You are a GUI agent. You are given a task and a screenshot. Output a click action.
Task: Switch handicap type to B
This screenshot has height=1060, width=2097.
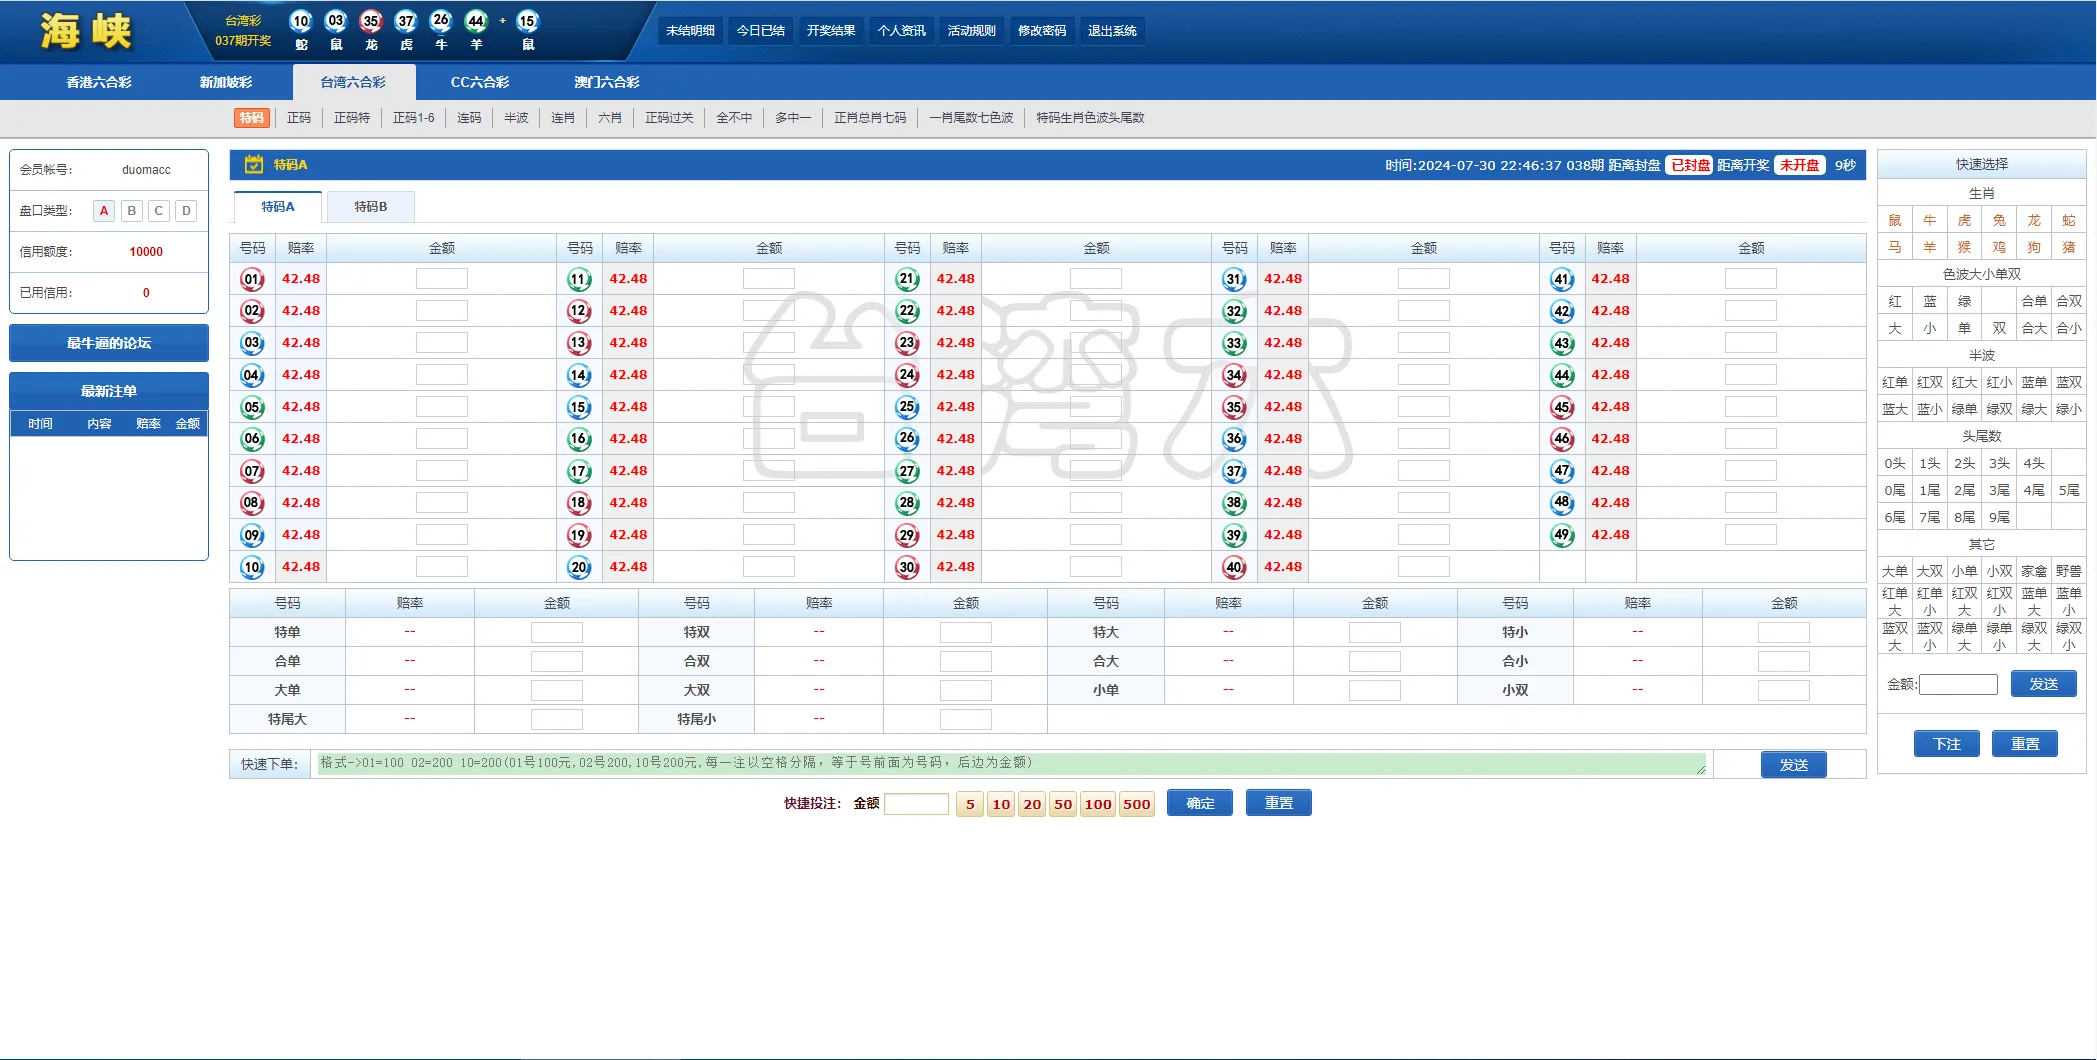tap(131, 211)
